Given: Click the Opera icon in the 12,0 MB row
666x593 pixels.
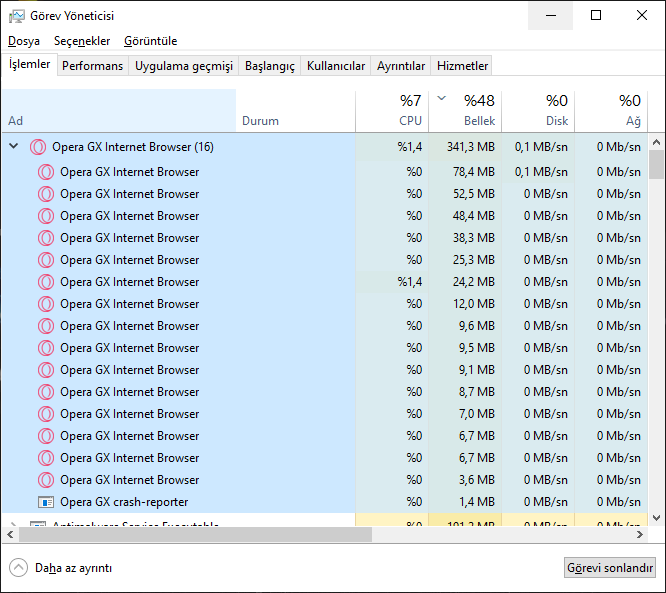Looking at the screenshot, I should tap(46, 304).
